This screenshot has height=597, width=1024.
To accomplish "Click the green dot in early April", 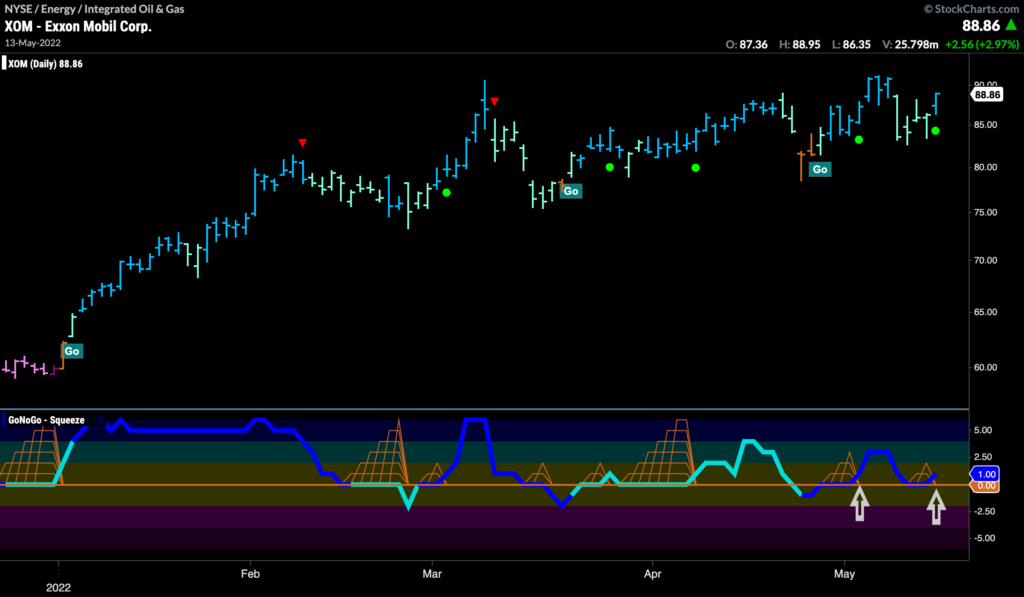I will (696, 168).
